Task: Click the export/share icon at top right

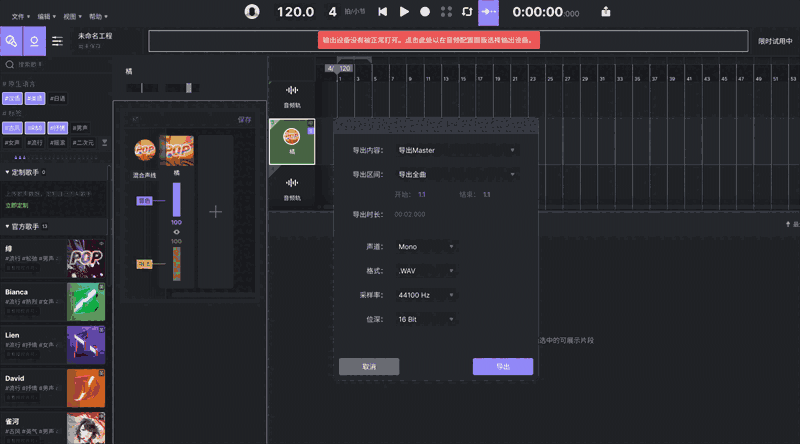Action: (x=606, y=12)
